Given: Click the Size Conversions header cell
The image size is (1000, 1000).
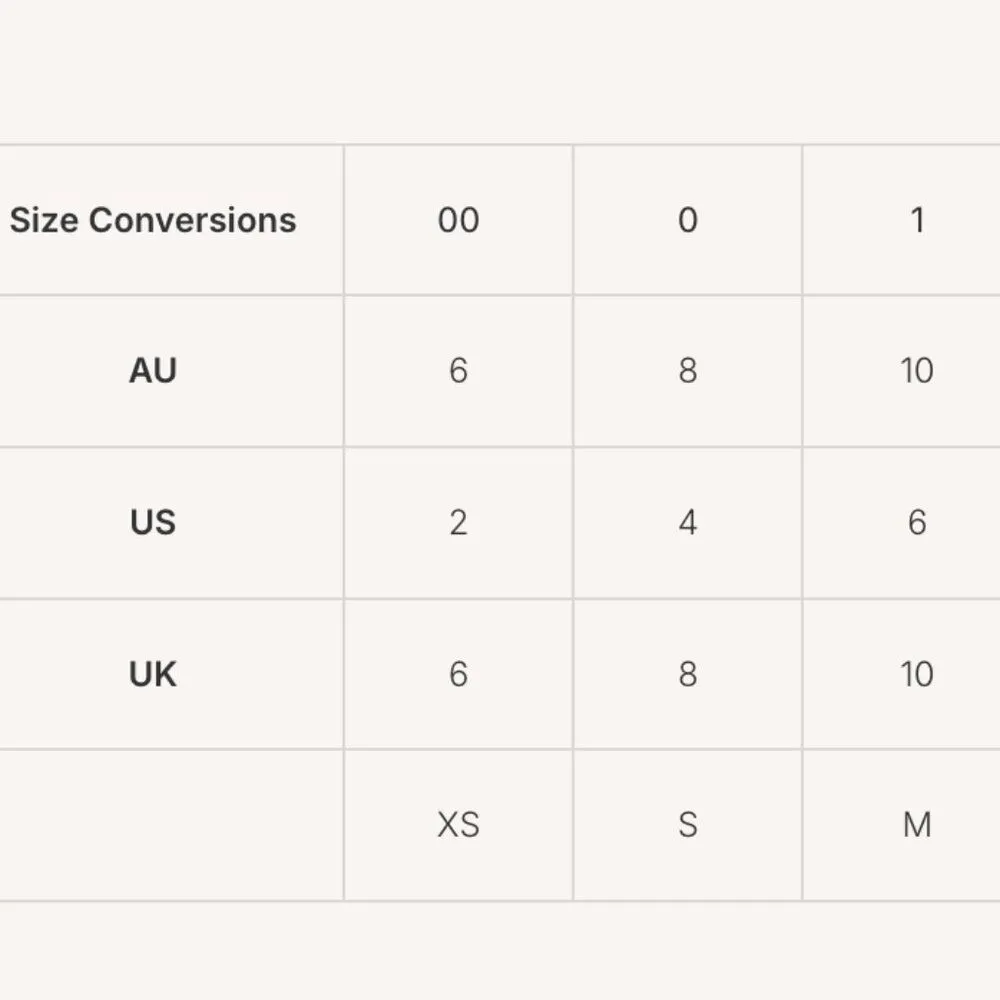Looking at the screenshot, I should point(153,220).
